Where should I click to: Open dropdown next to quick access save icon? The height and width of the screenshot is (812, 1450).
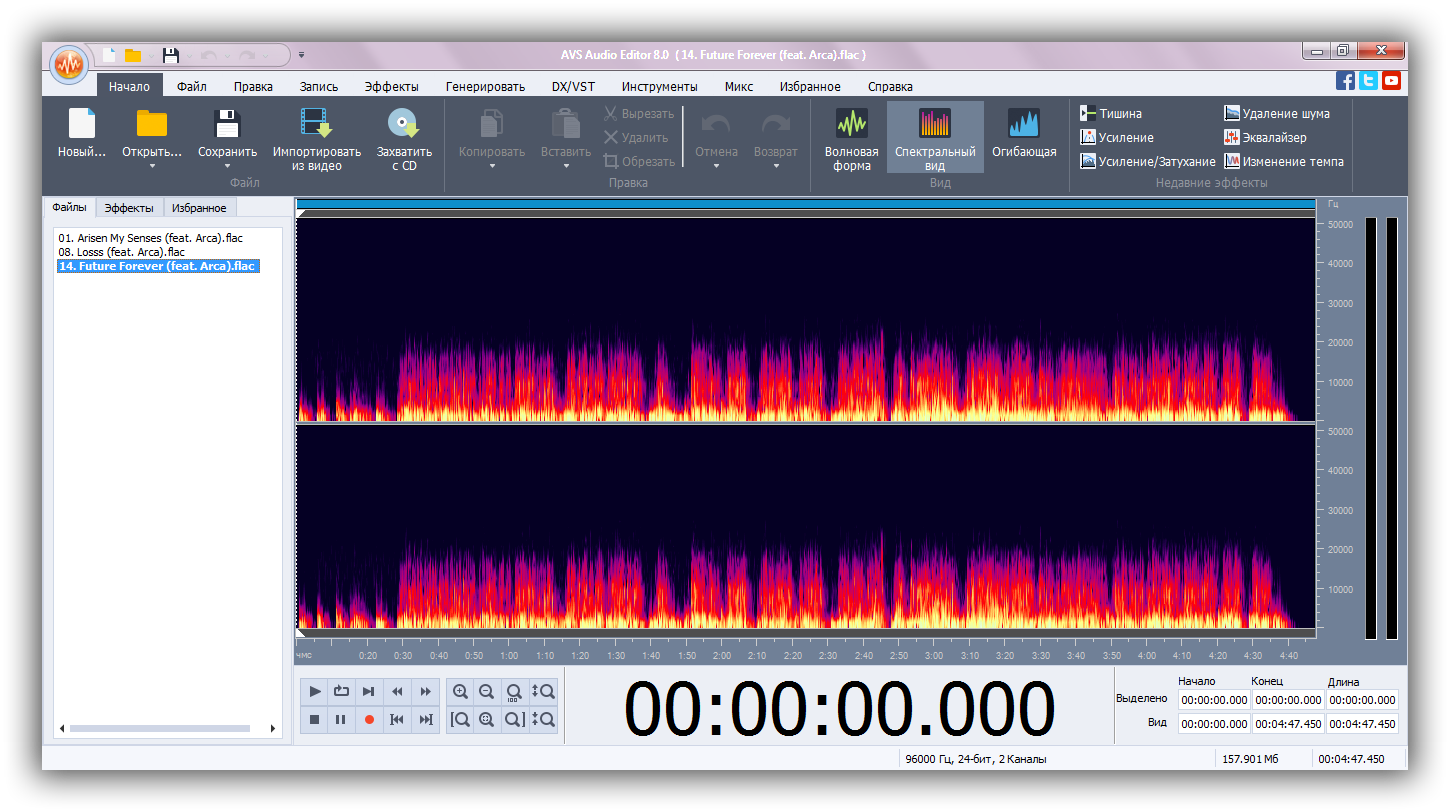(x=188, y=55)
